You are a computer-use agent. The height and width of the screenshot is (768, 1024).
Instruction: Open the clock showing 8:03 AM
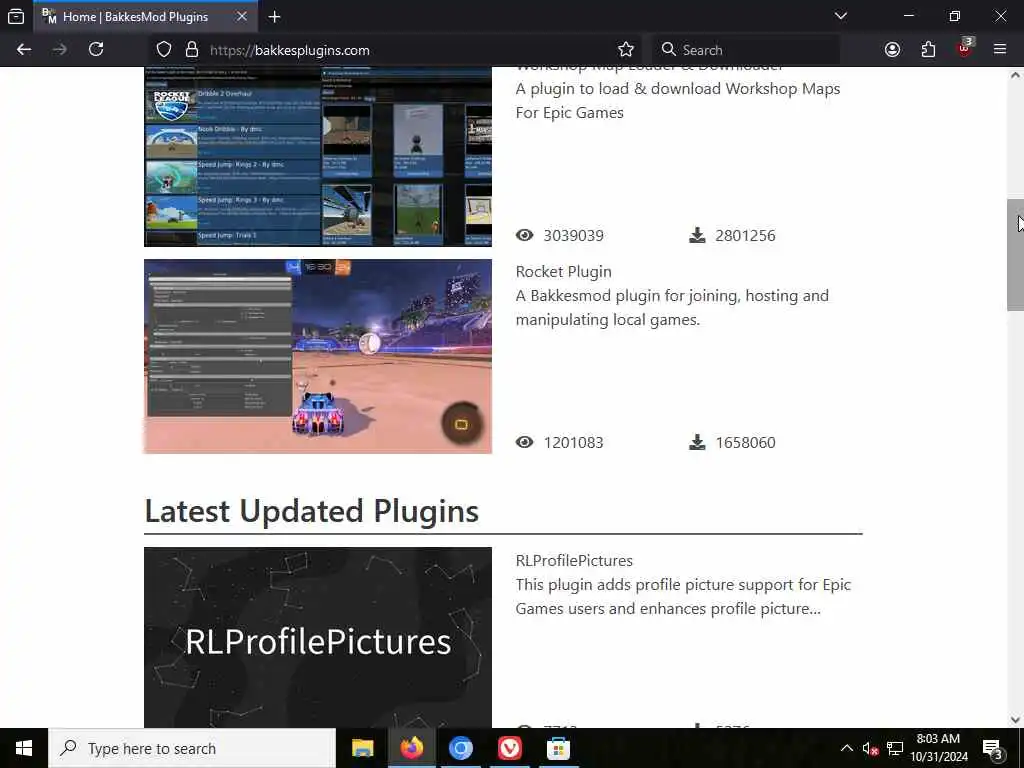tap(938, 748)
